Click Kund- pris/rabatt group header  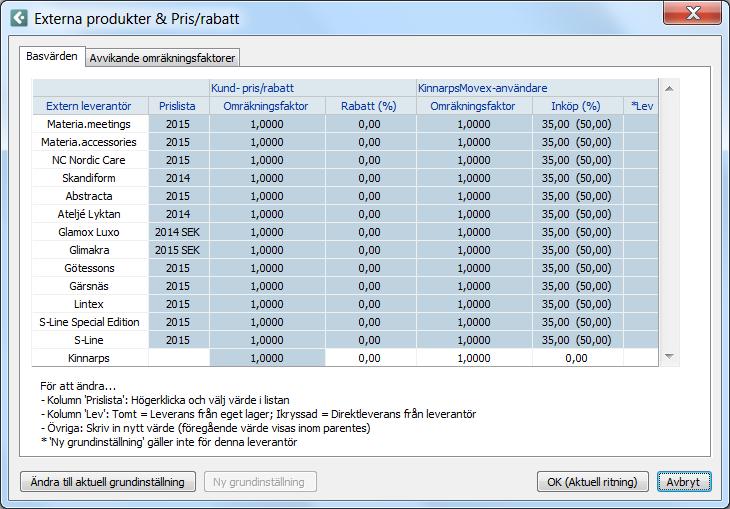[x=313, y=88]
